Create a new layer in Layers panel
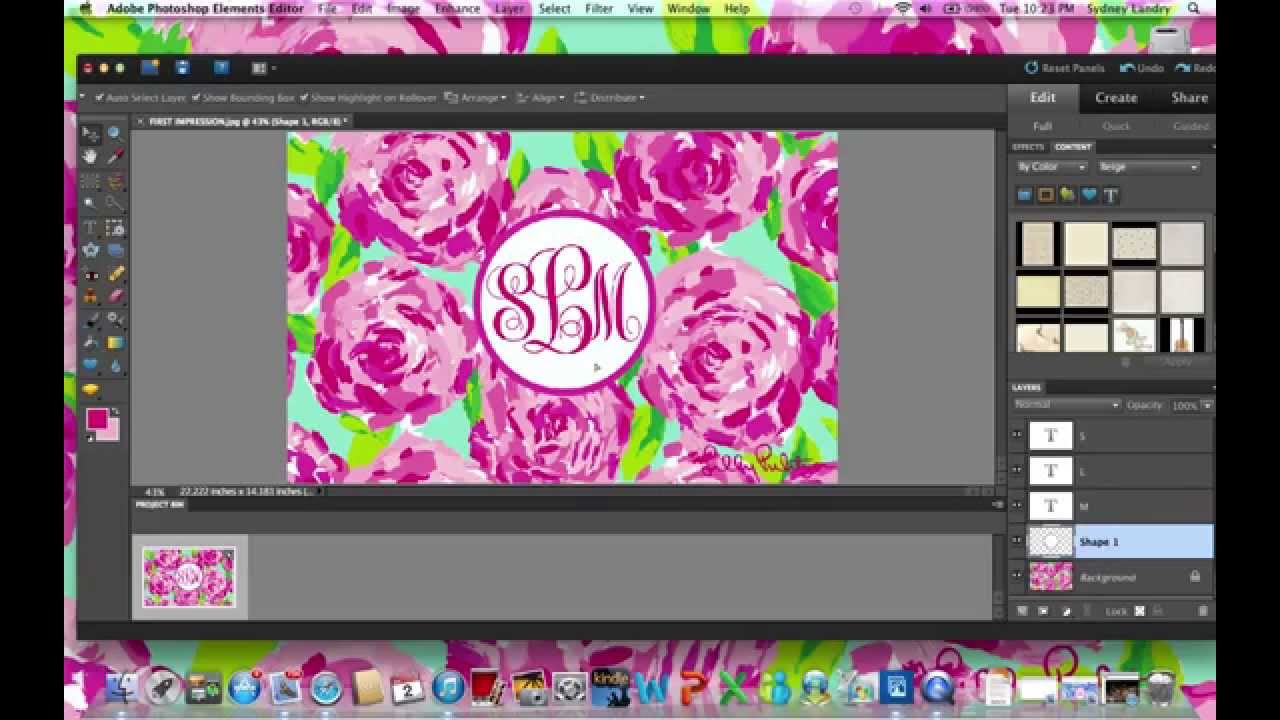 coord(1022,610)
